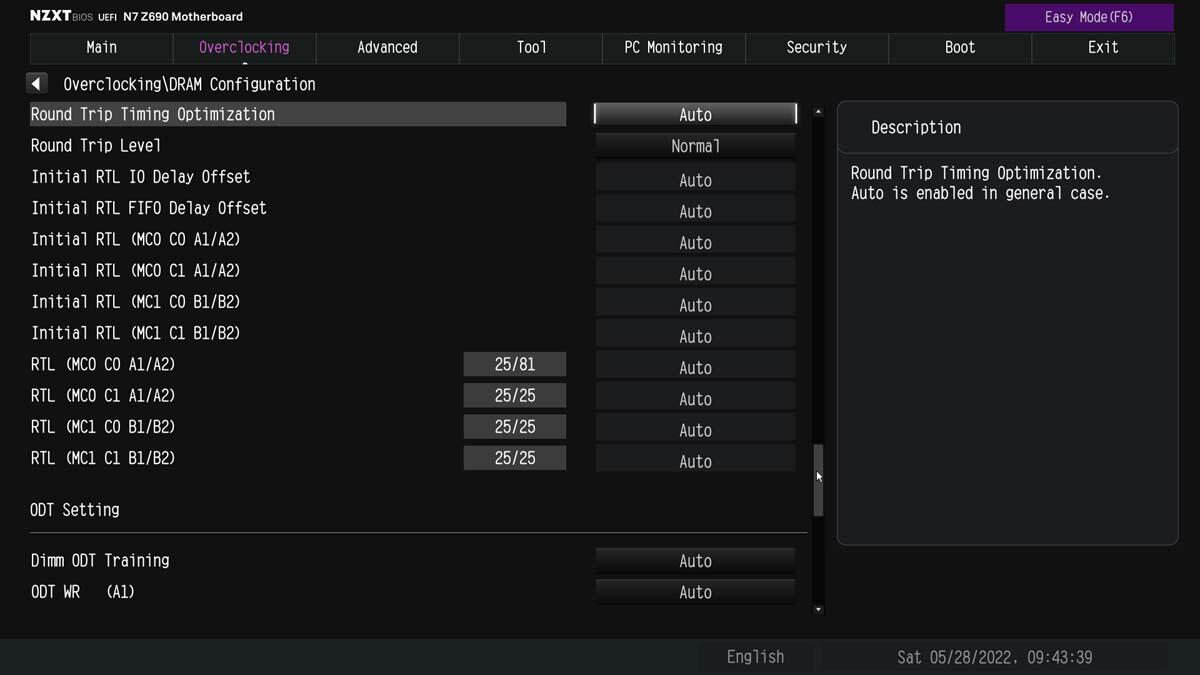Switch to the Main tab
This screenshot has height=675, width=1200.
tap(101, 47)
